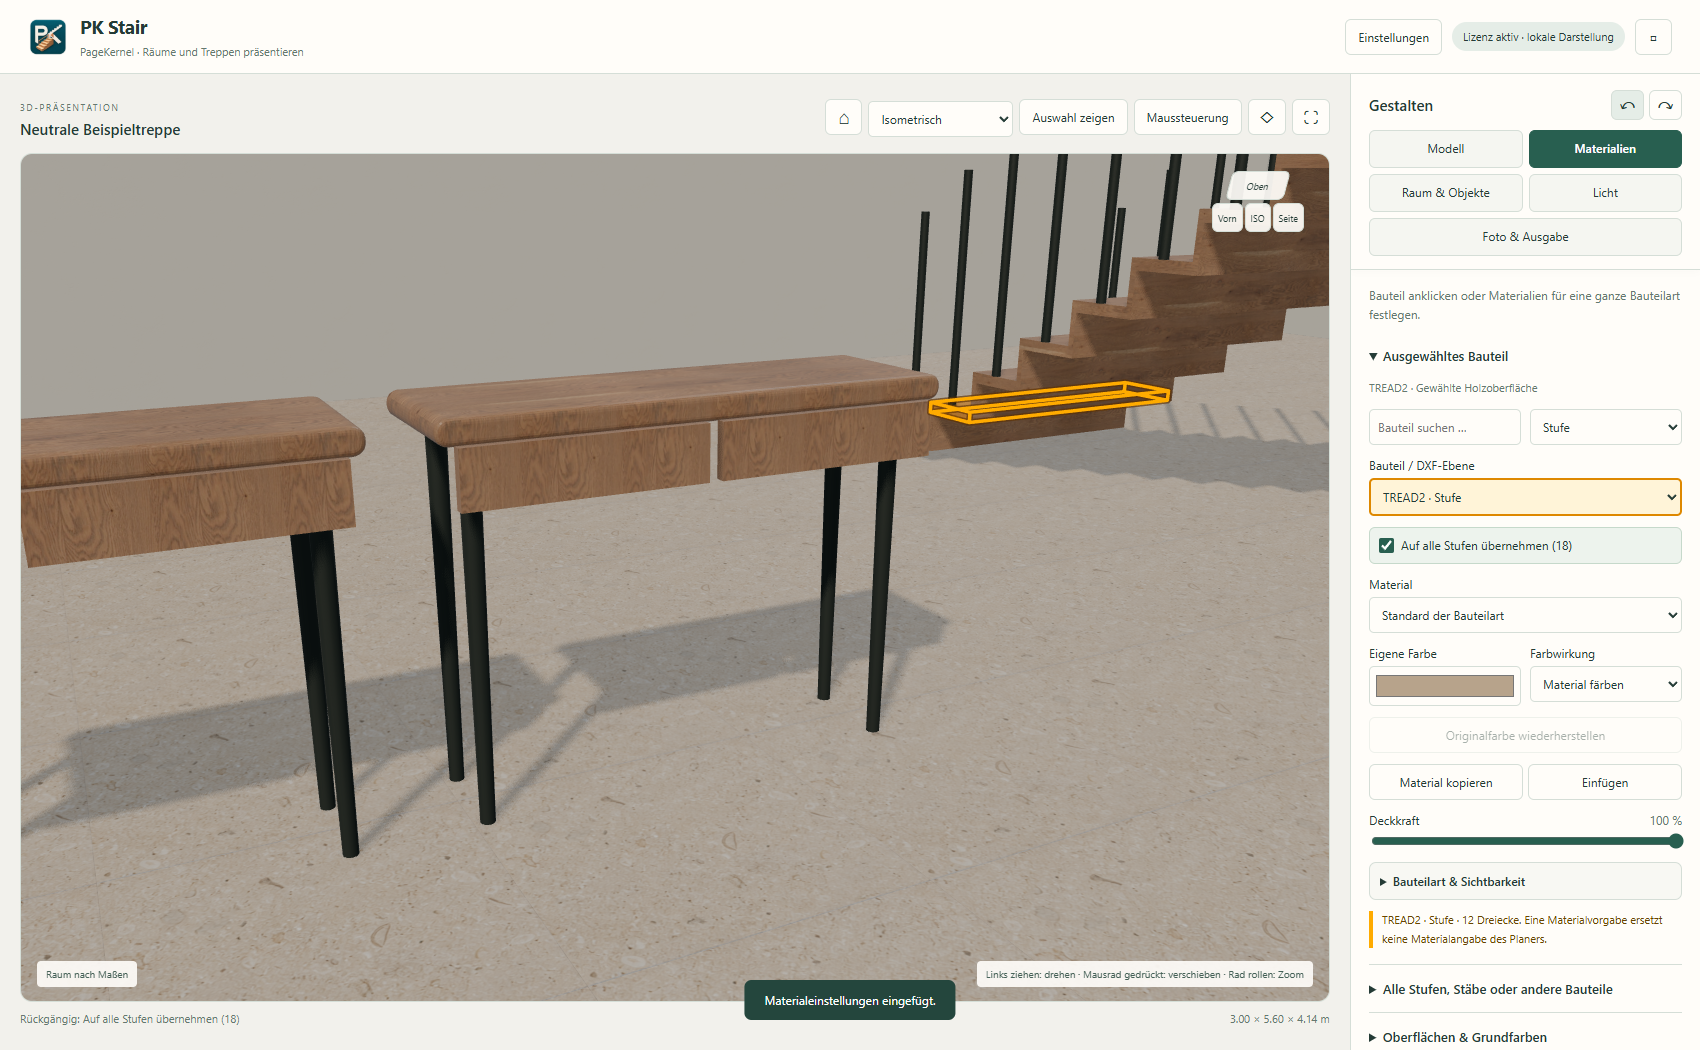Click the 'Raum nach Maßen' button
The height and width of the screenshot is (1050, 1700).
tap(87, 974)
